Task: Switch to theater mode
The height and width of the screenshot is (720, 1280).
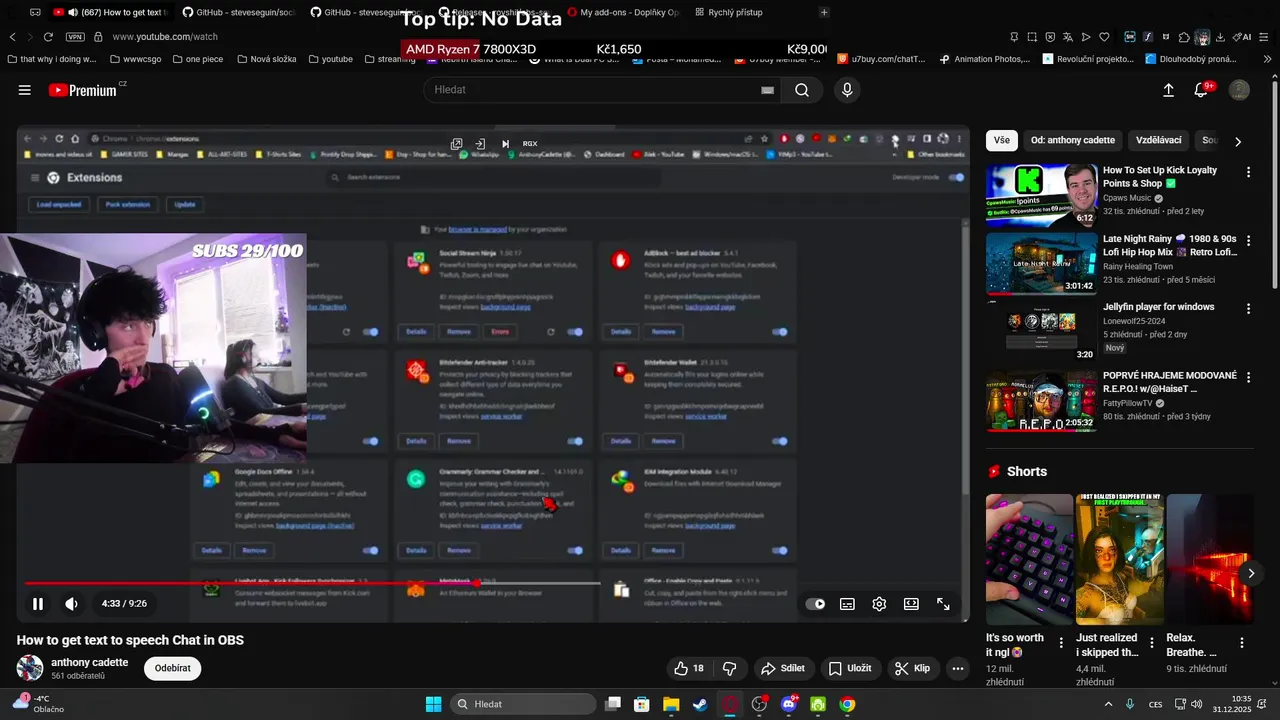Action: point(911,604)
